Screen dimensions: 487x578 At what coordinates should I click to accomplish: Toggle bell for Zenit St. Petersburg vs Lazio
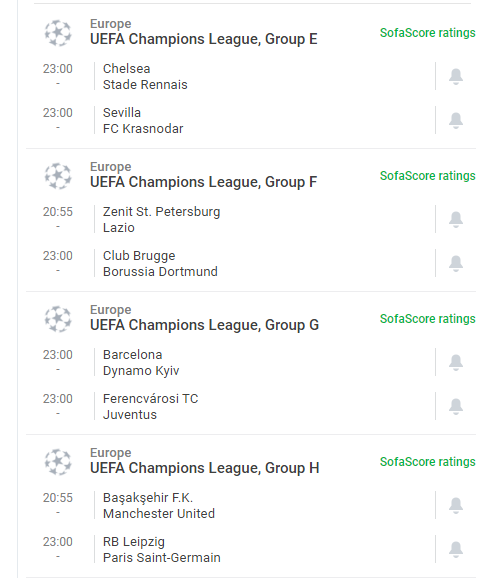coord(456,219)
